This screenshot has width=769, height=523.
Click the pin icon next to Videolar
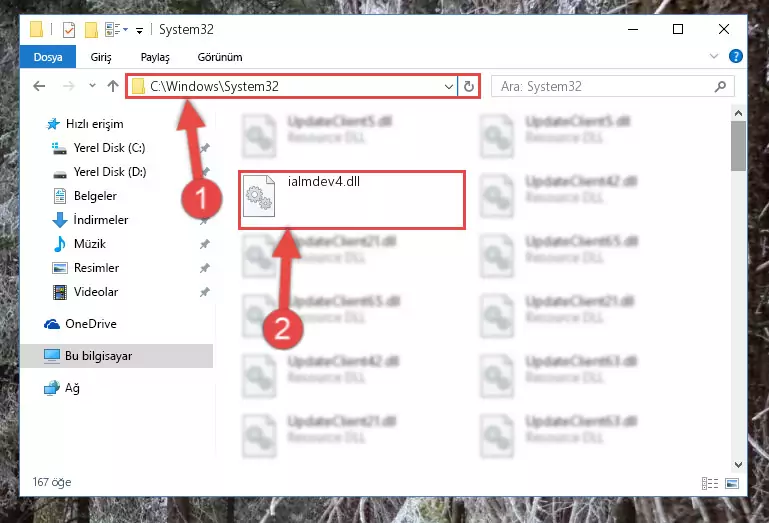205,292
